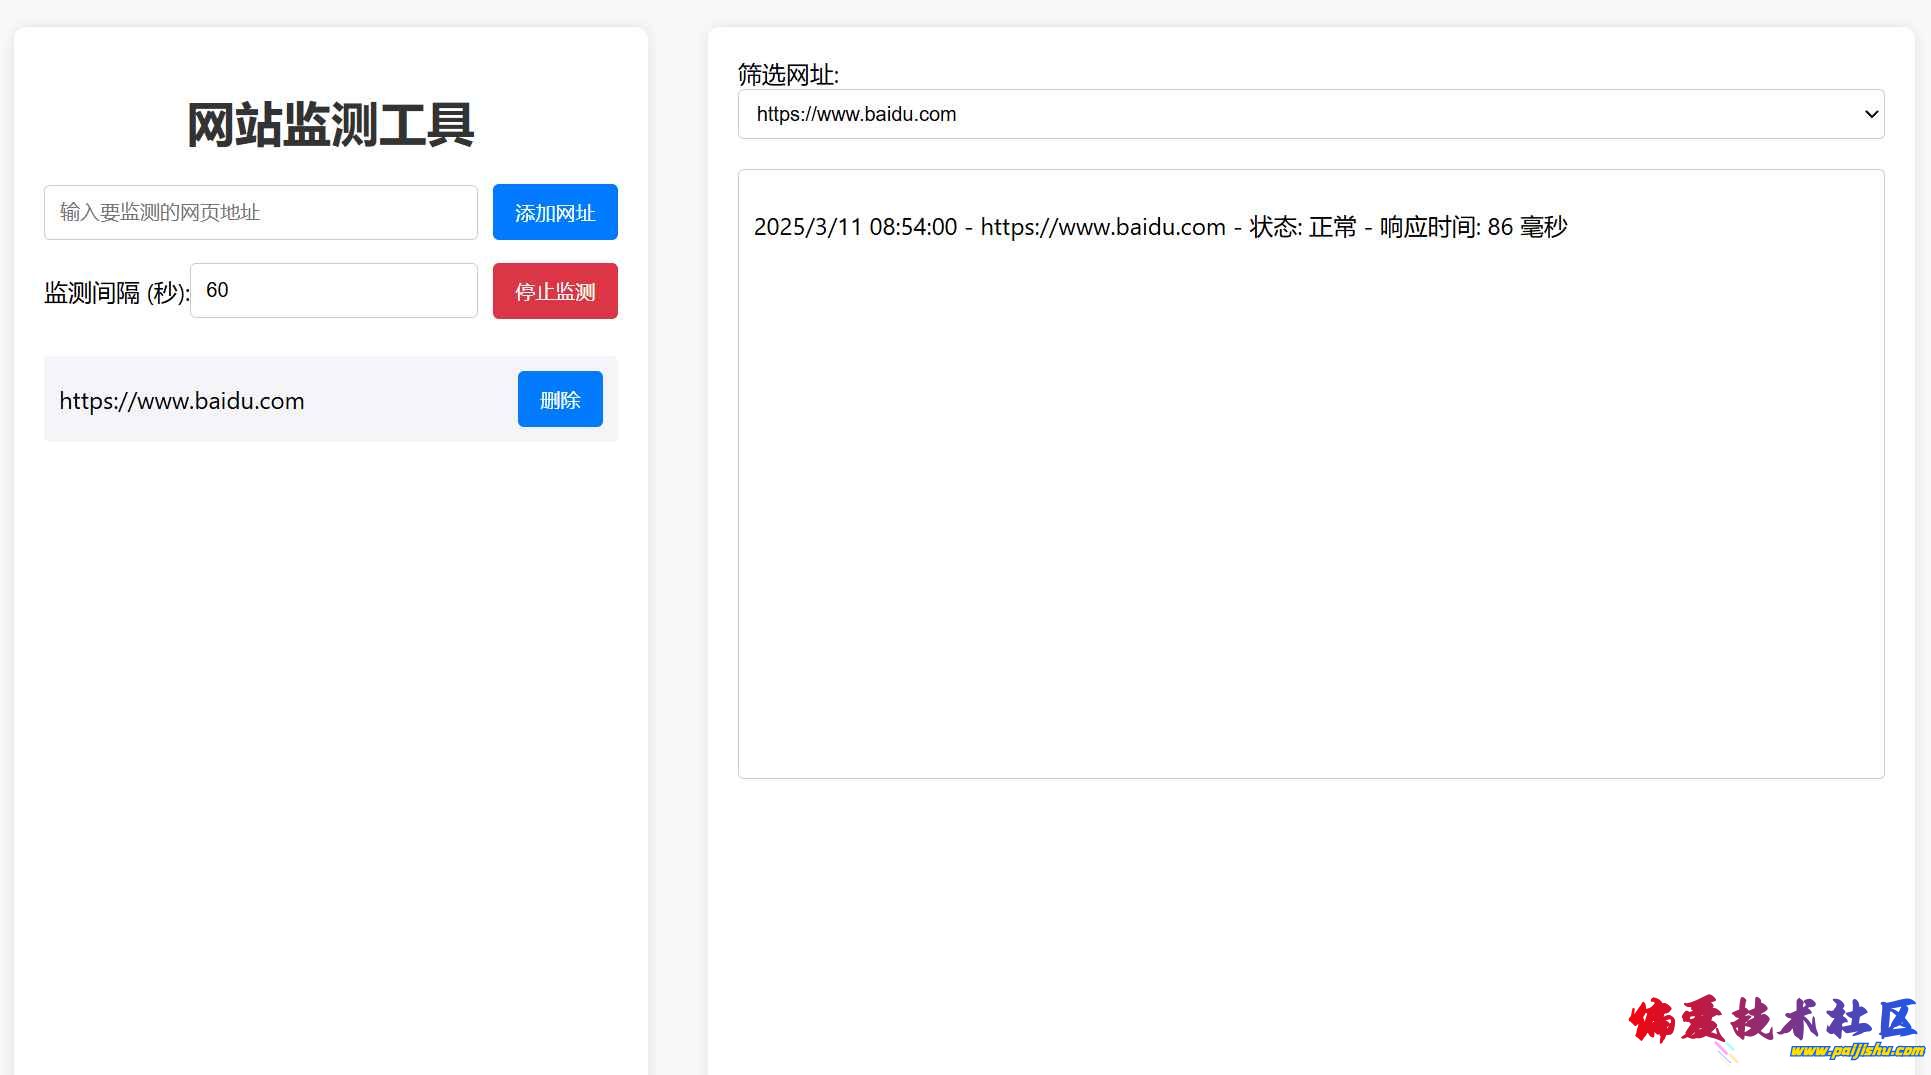Select https://www.baidu.com in the monitored list
Viewport: 1931px width, 1075px height.
tap(181, 401)
